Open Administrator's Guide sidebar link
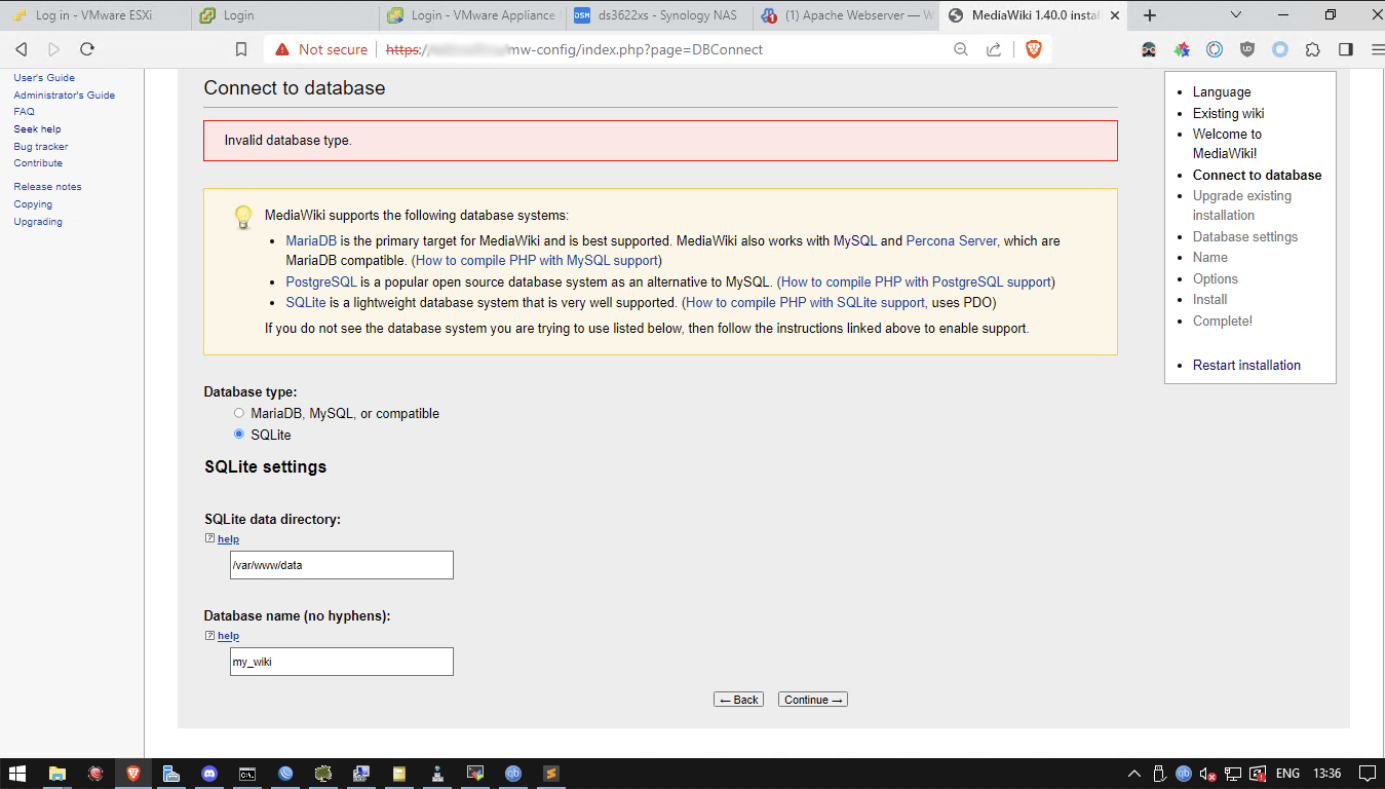The width and height of the screenshot is (1385, 789). 64,95
